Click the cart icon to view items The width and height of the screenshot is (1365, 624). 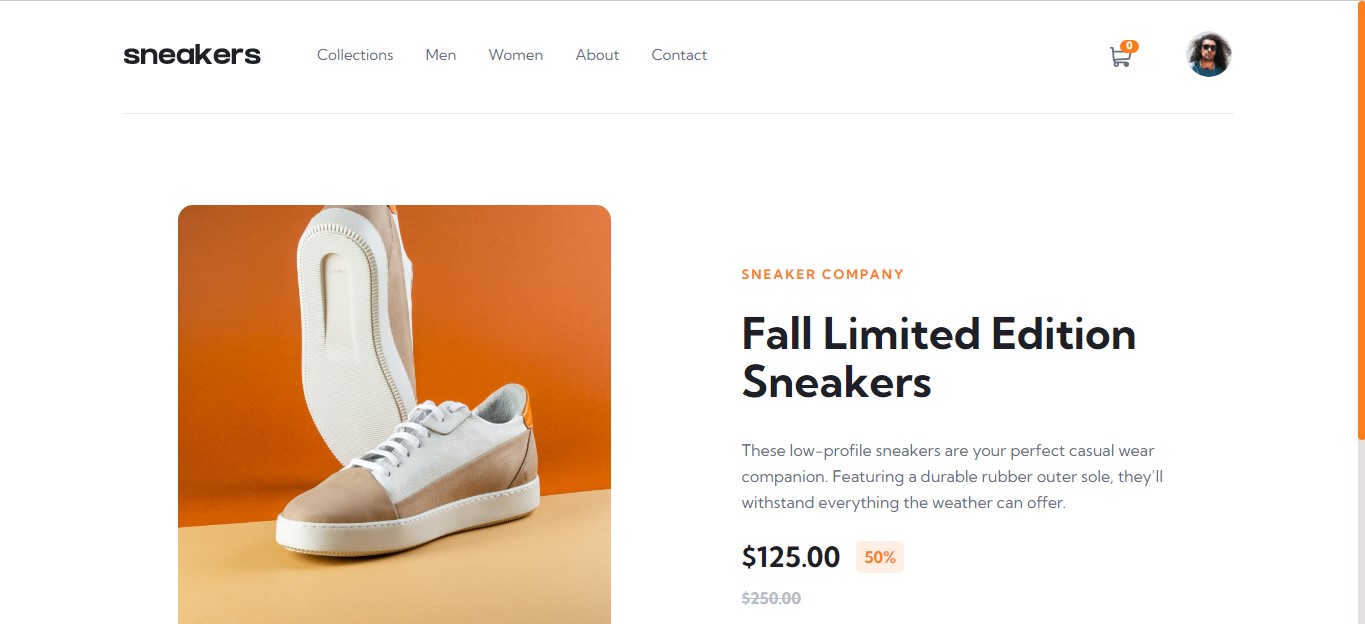(x=1120, y=57)
